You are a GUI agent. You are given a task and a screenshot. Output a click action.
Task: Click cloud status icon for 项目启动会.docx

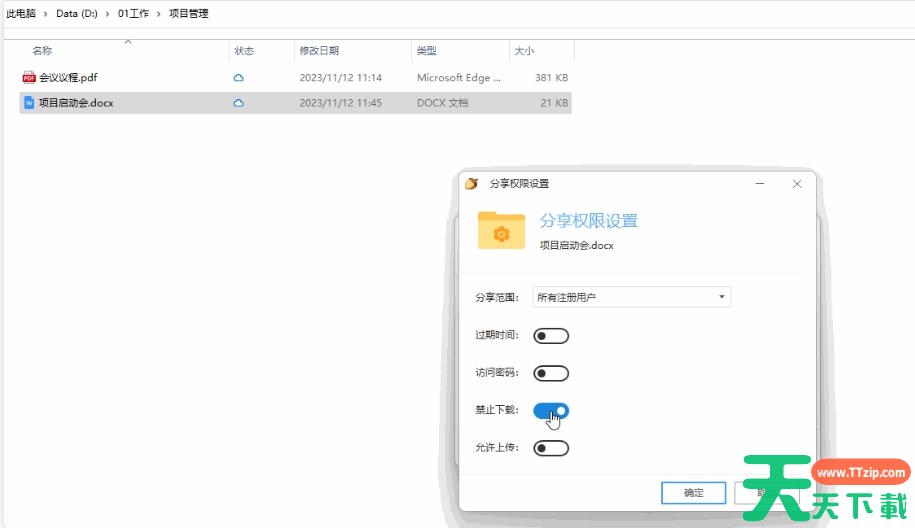tap(238, 103)
